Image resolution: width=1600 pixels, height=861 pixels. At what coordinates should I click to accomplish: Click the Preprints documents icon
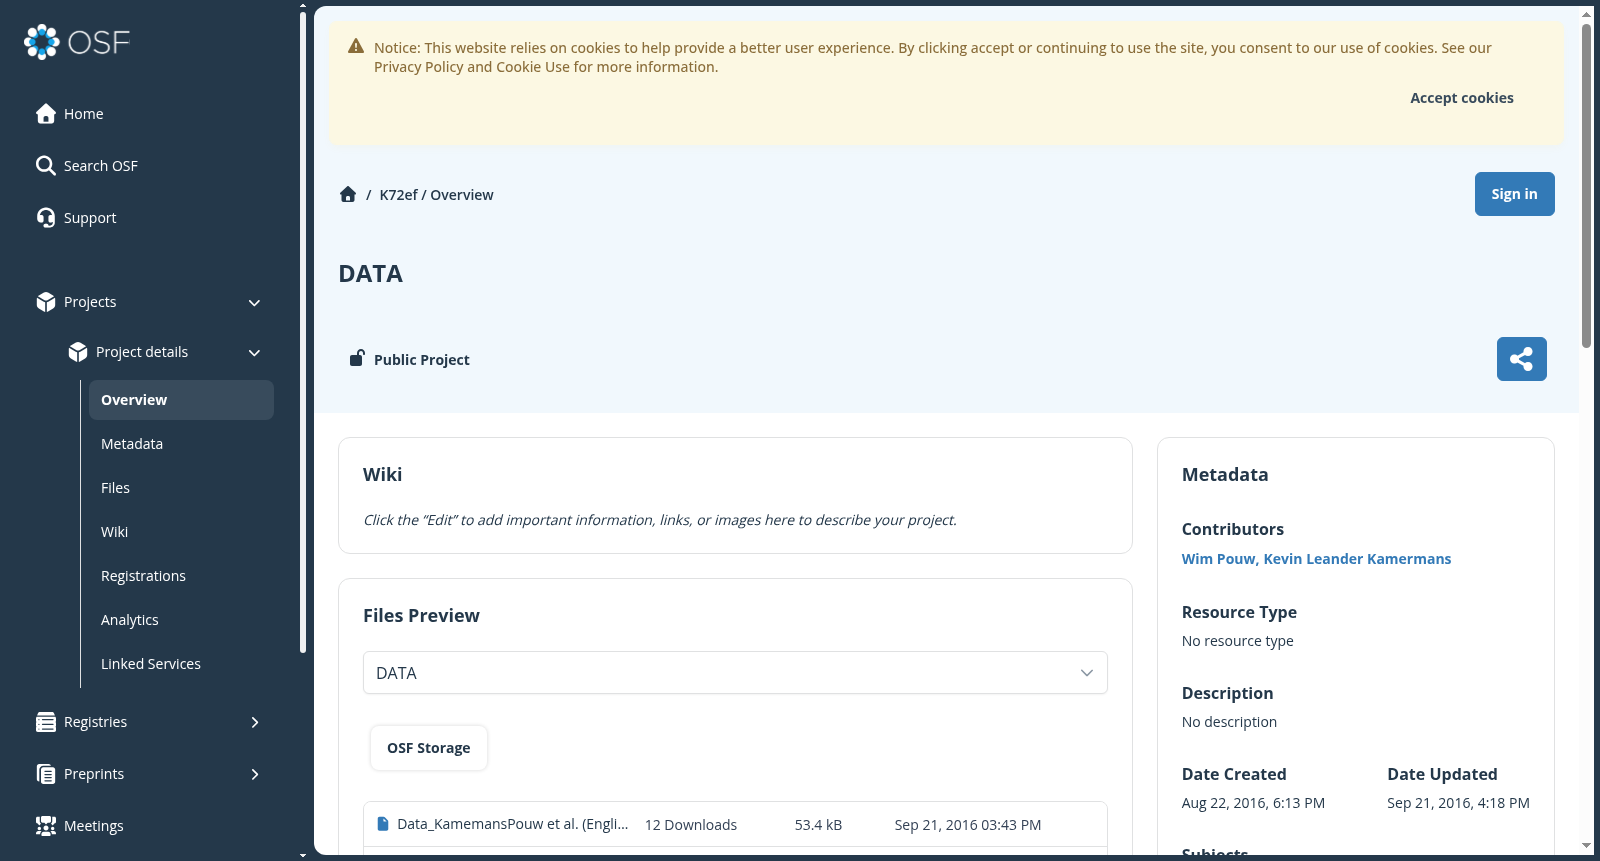46,774
